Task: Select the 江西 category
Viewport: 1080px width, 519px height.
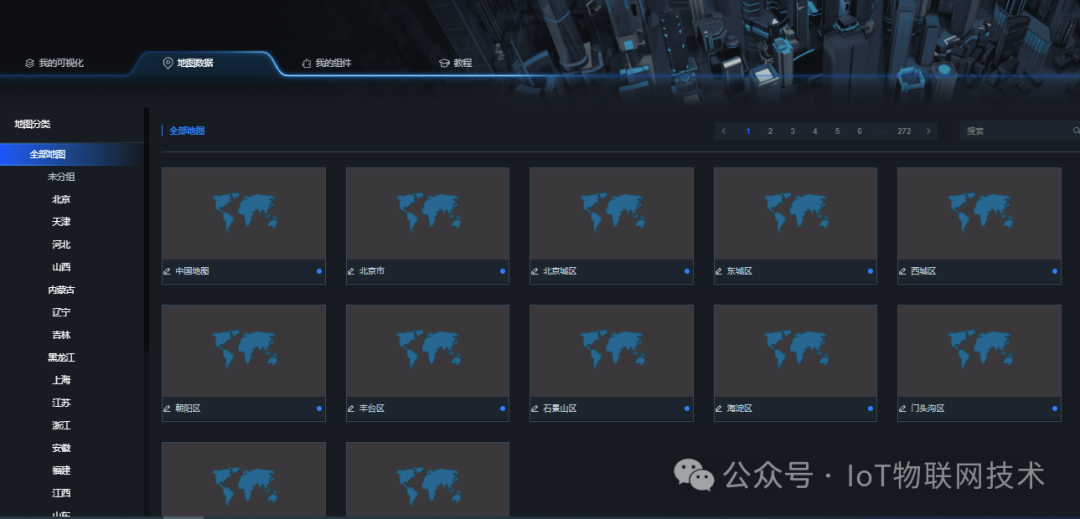Action: click(61, 493)
